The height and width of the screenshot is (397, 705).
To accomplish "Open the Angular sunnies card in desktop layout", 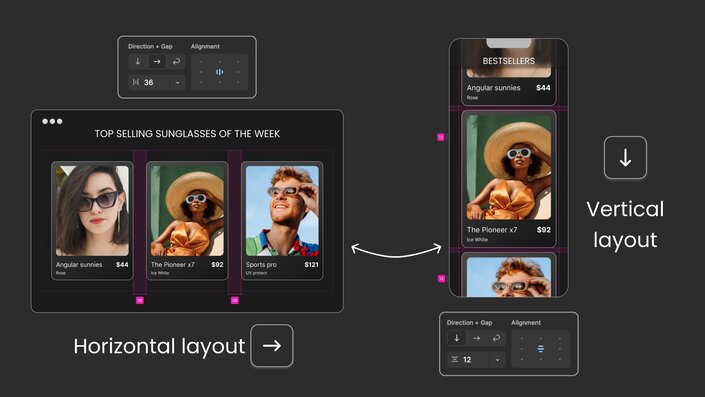I will click(x=92, y=220).
